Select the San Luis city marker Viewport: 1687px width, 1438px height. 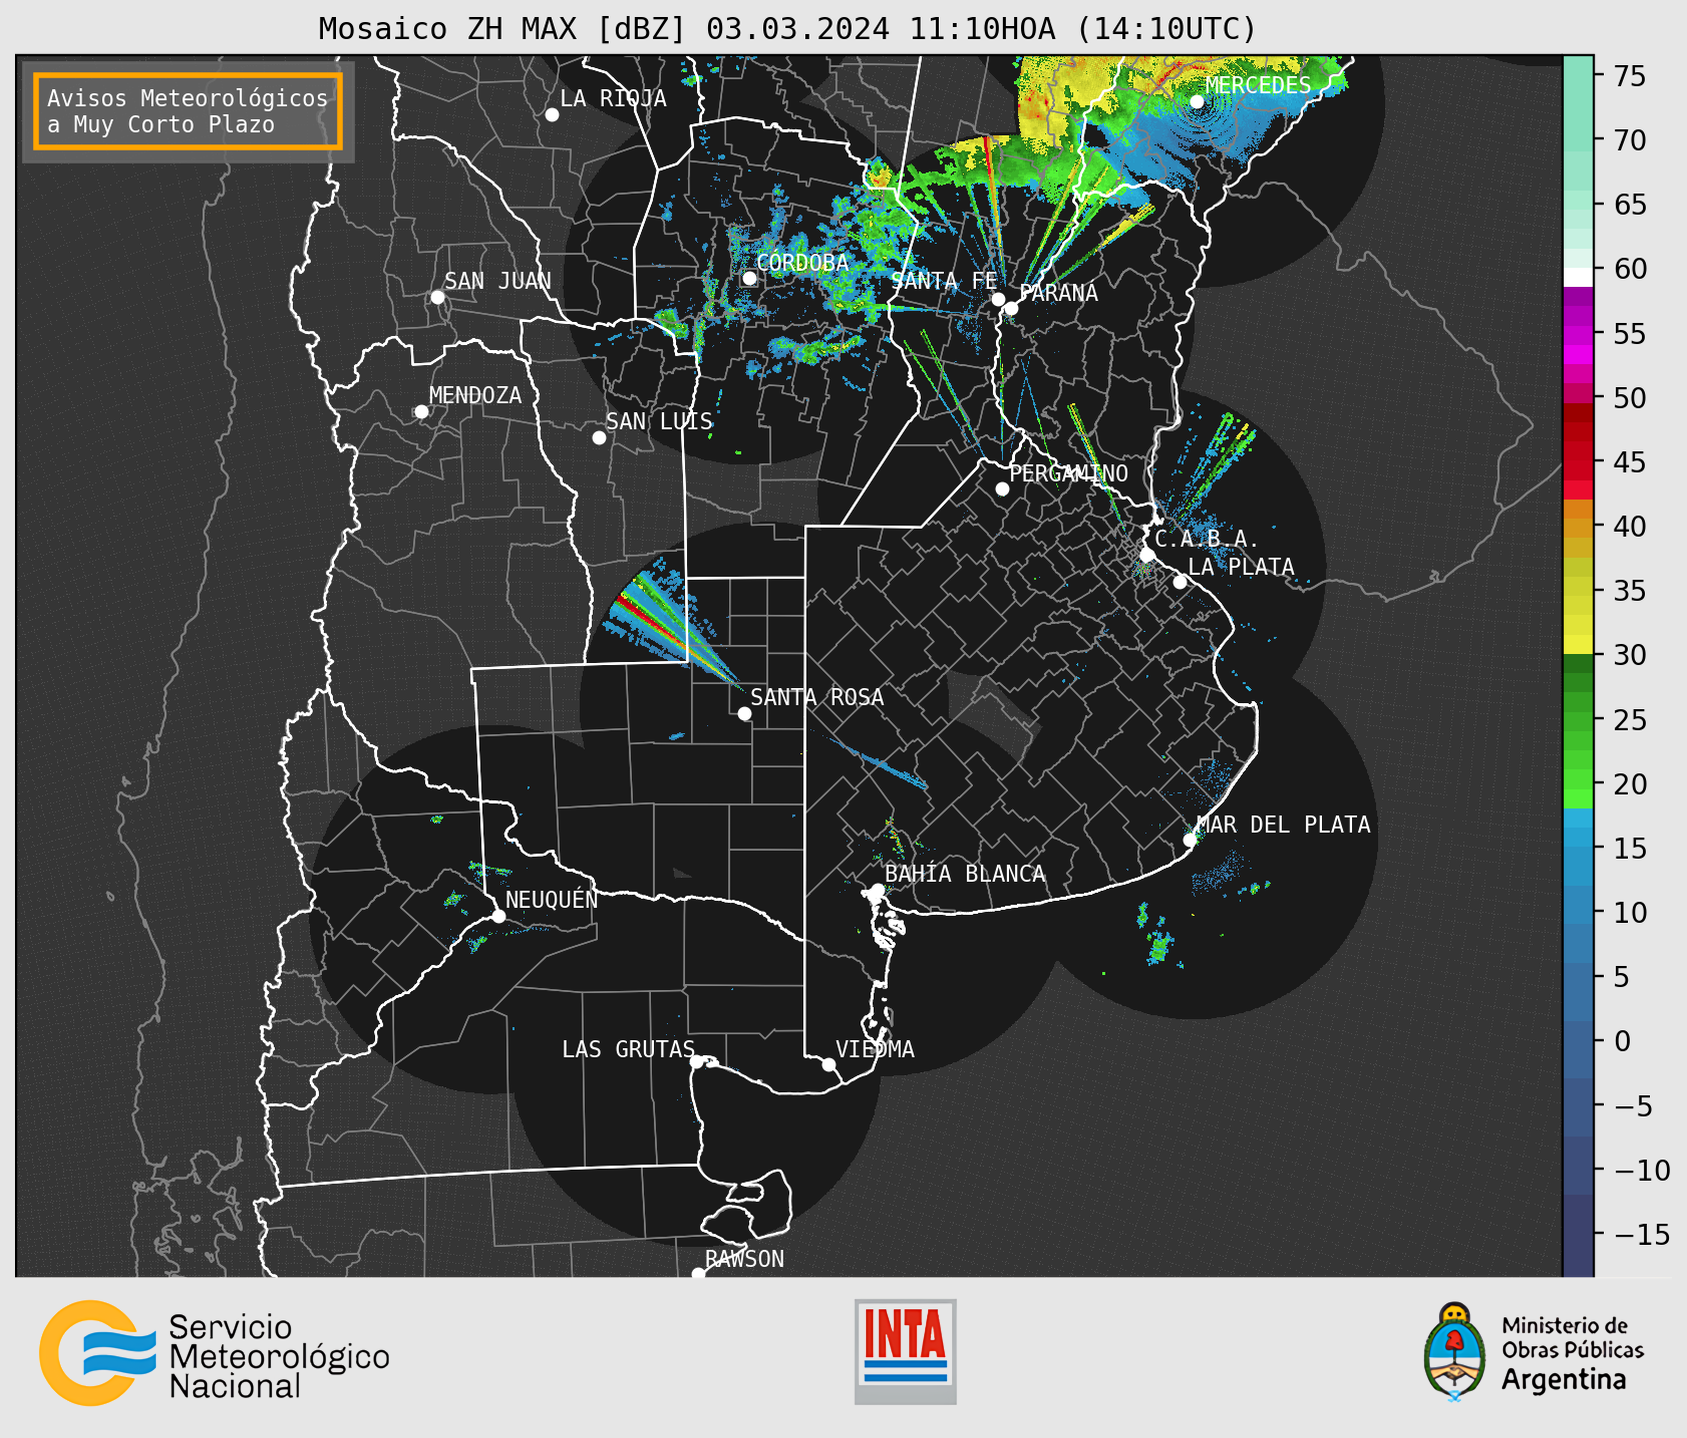599,438
